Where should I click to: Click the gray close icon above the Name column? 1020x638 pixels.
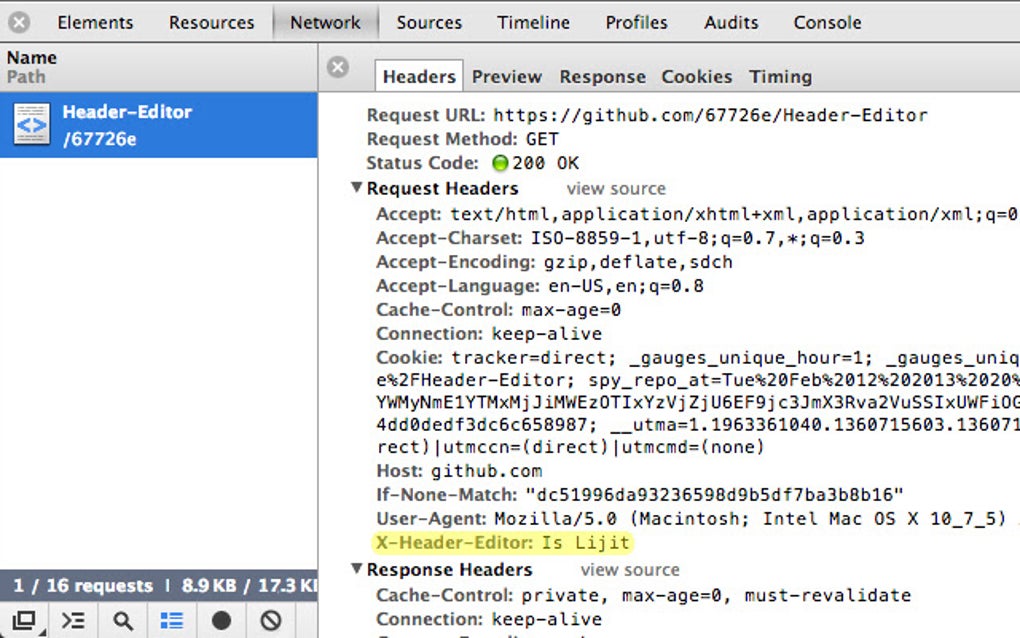tap(17, 20)
